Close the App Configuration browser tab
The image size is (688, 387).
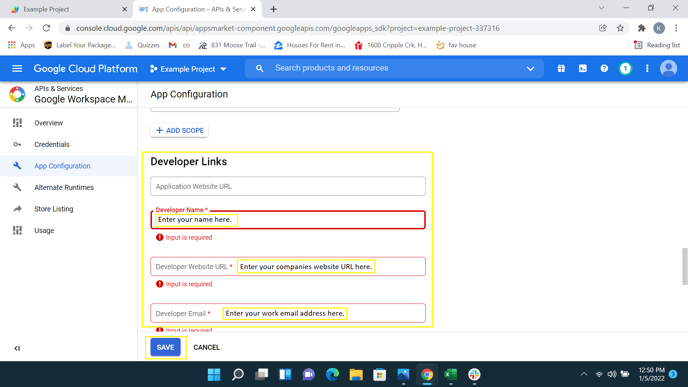tap(253, 9)
